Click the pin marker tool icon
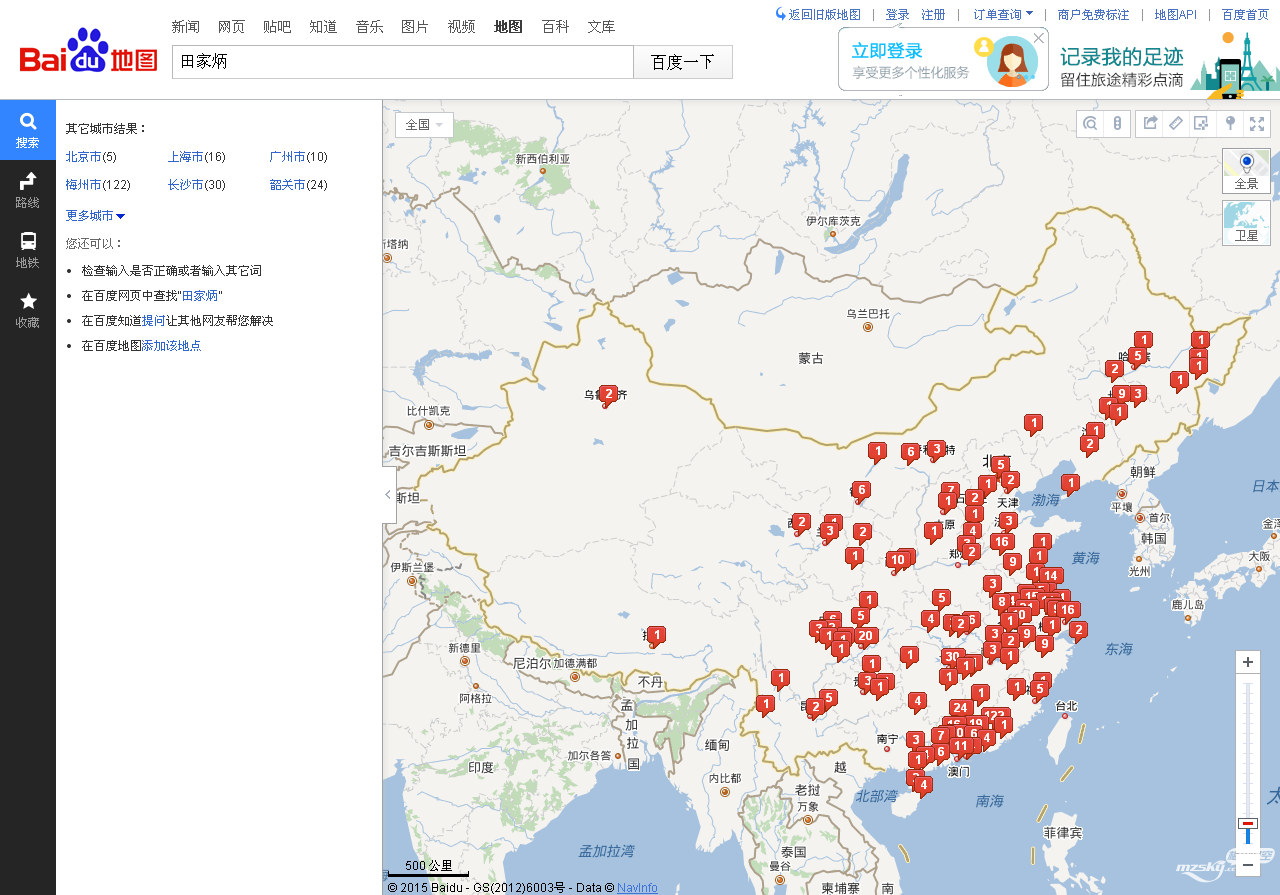 click(x=1231, y=124)
